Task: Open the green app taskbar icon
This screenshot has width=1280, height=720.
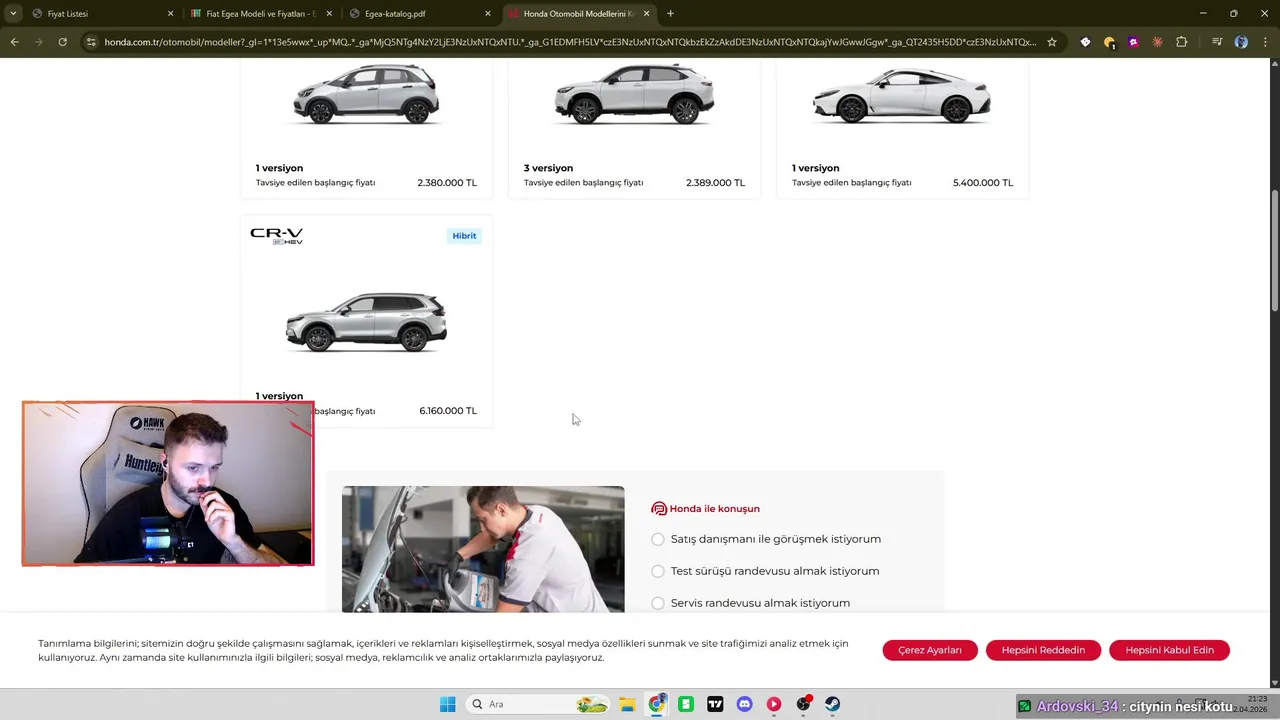Action: point(686,704)
